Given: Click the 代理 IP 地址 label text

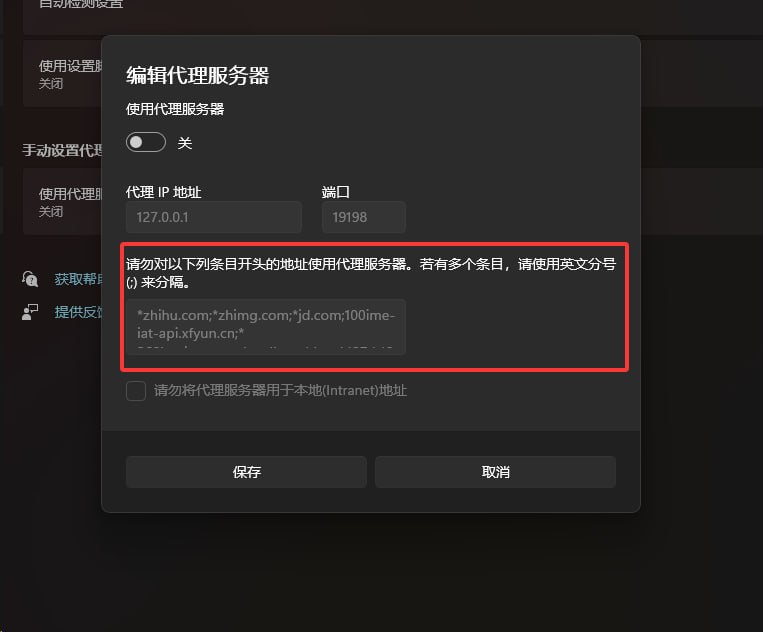Looking at the screenshot, I should click(163, 192).
